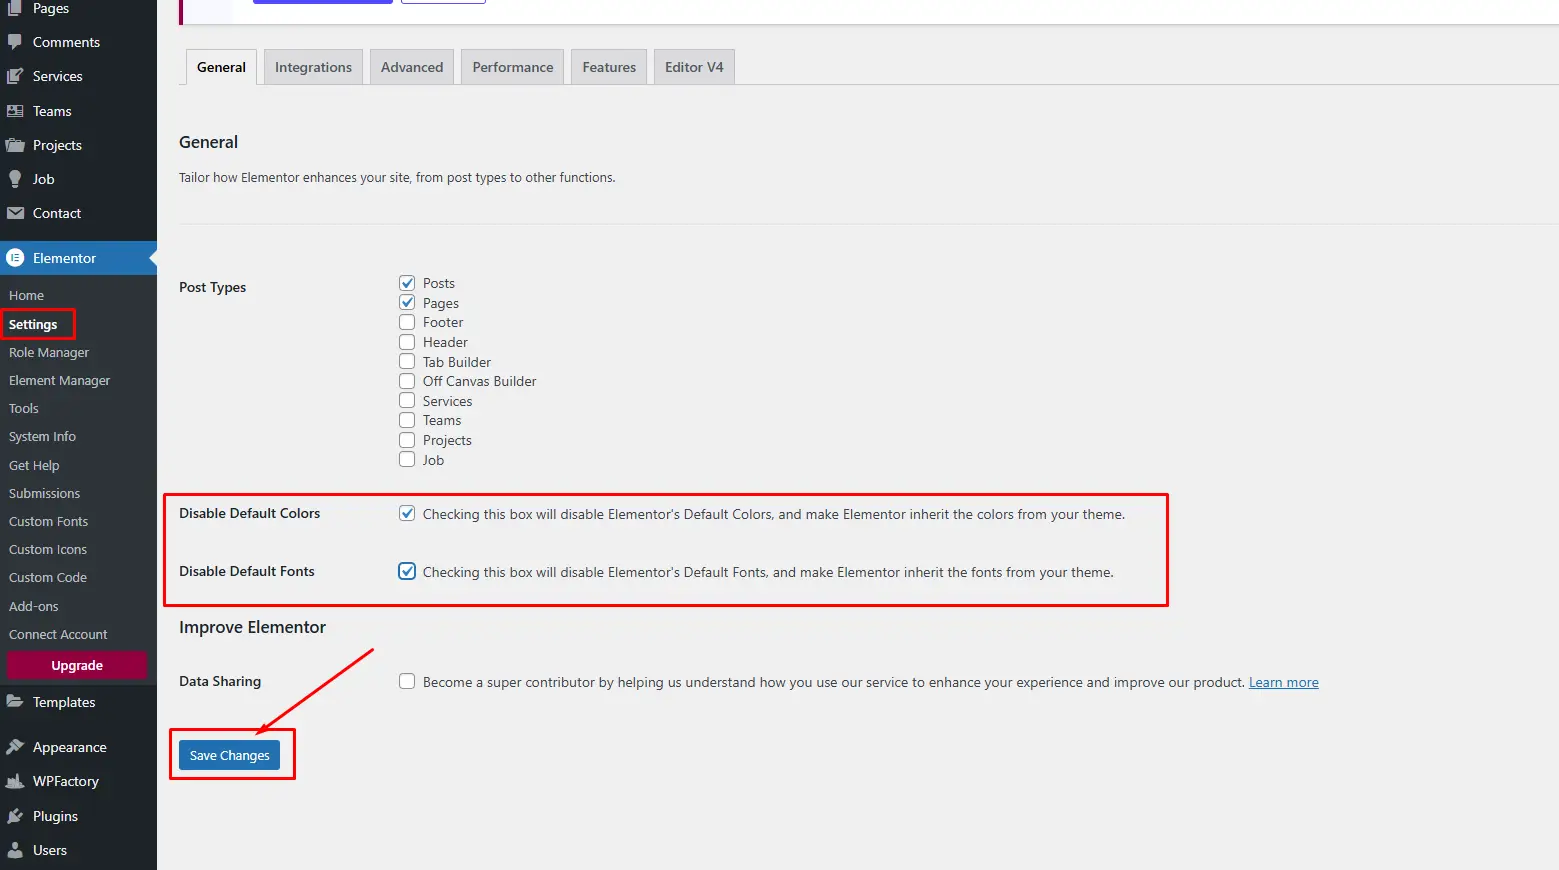1559x870 pixels.
Task: Check the Services post type checkbox
Action: 407,401
